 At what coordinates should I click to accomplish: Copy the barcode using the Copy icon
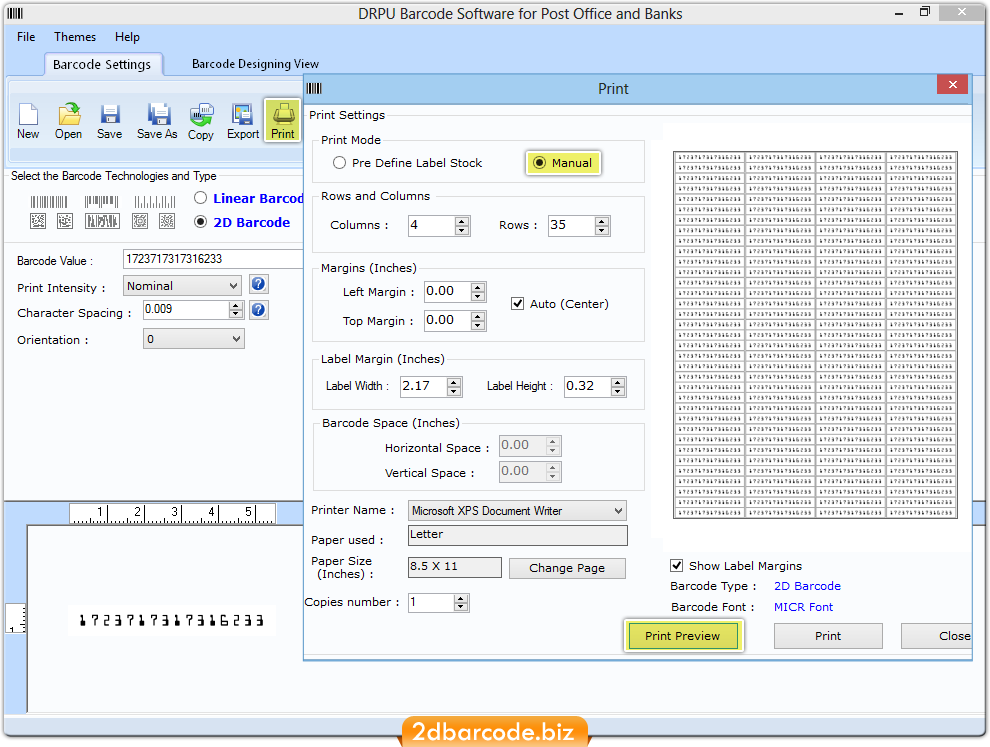click(x=201, y=121)
